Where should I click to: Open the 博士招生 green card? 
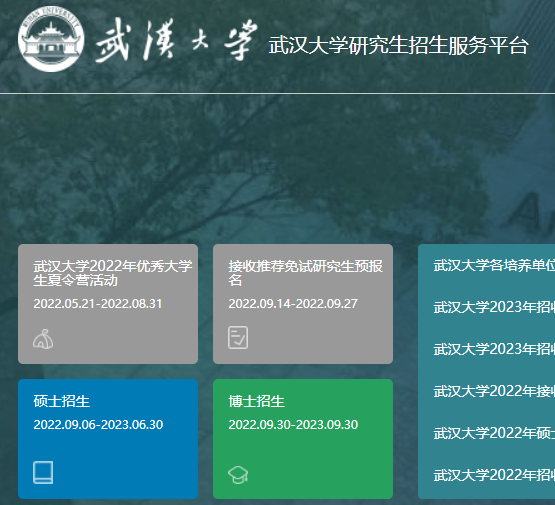pos(303,439)
